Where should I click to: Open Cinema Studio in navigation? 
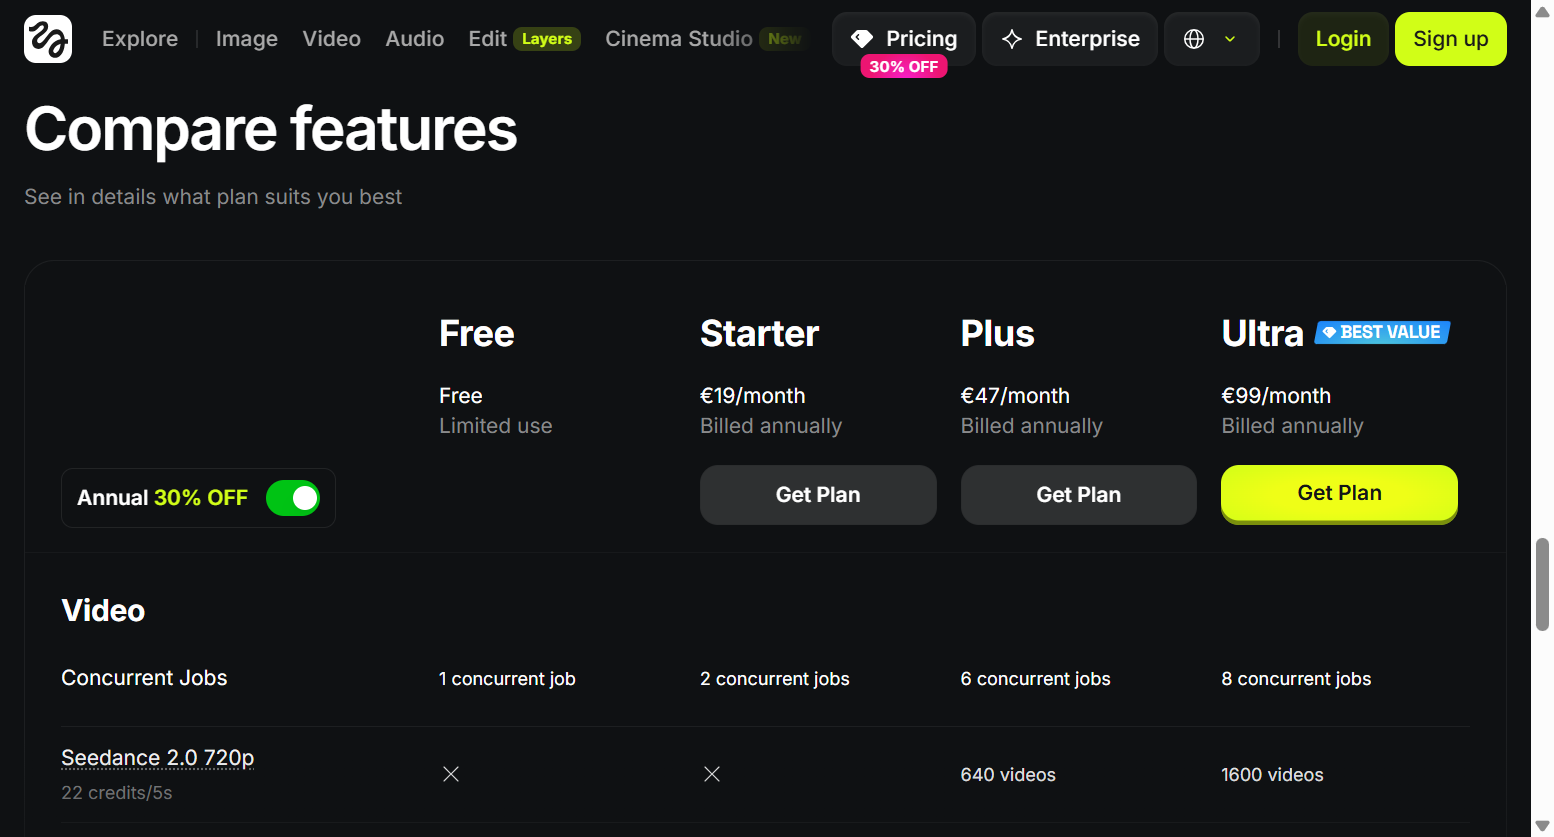point(679,39)
